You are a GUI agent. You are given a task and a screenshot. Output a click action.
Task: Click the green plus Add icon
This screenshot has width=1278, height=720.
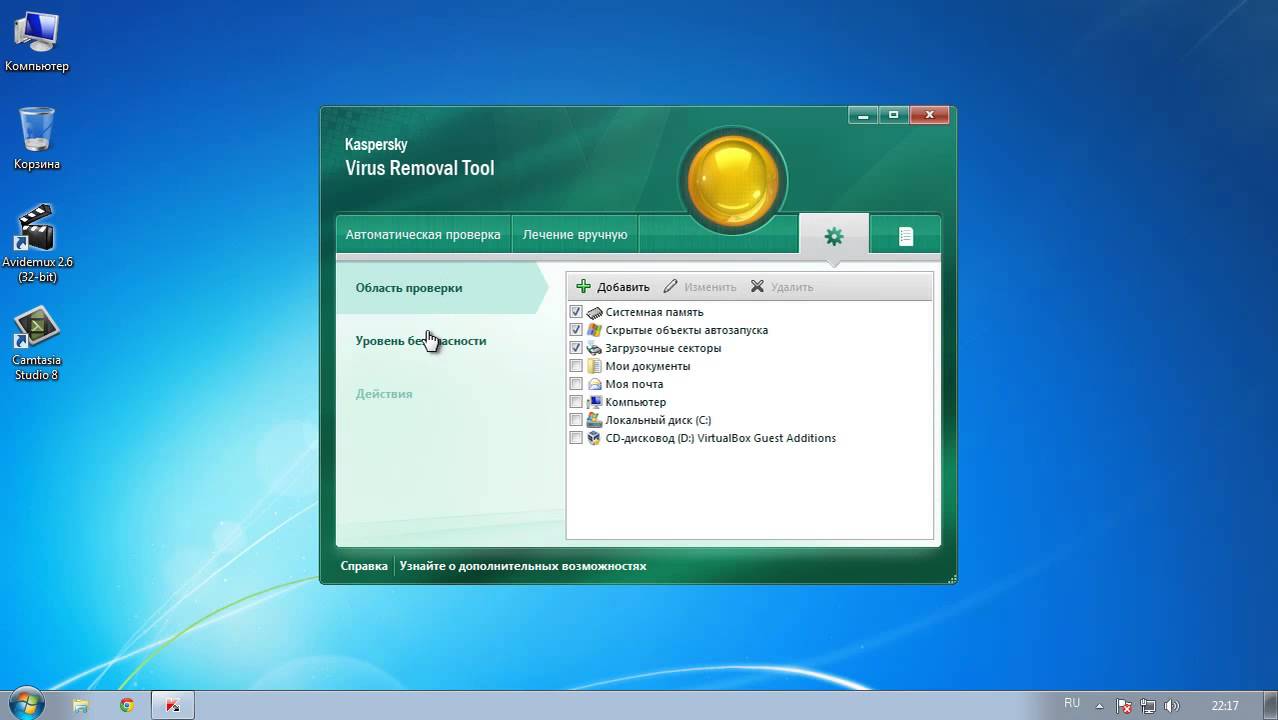pyautogui.click(x=584, y=287)
